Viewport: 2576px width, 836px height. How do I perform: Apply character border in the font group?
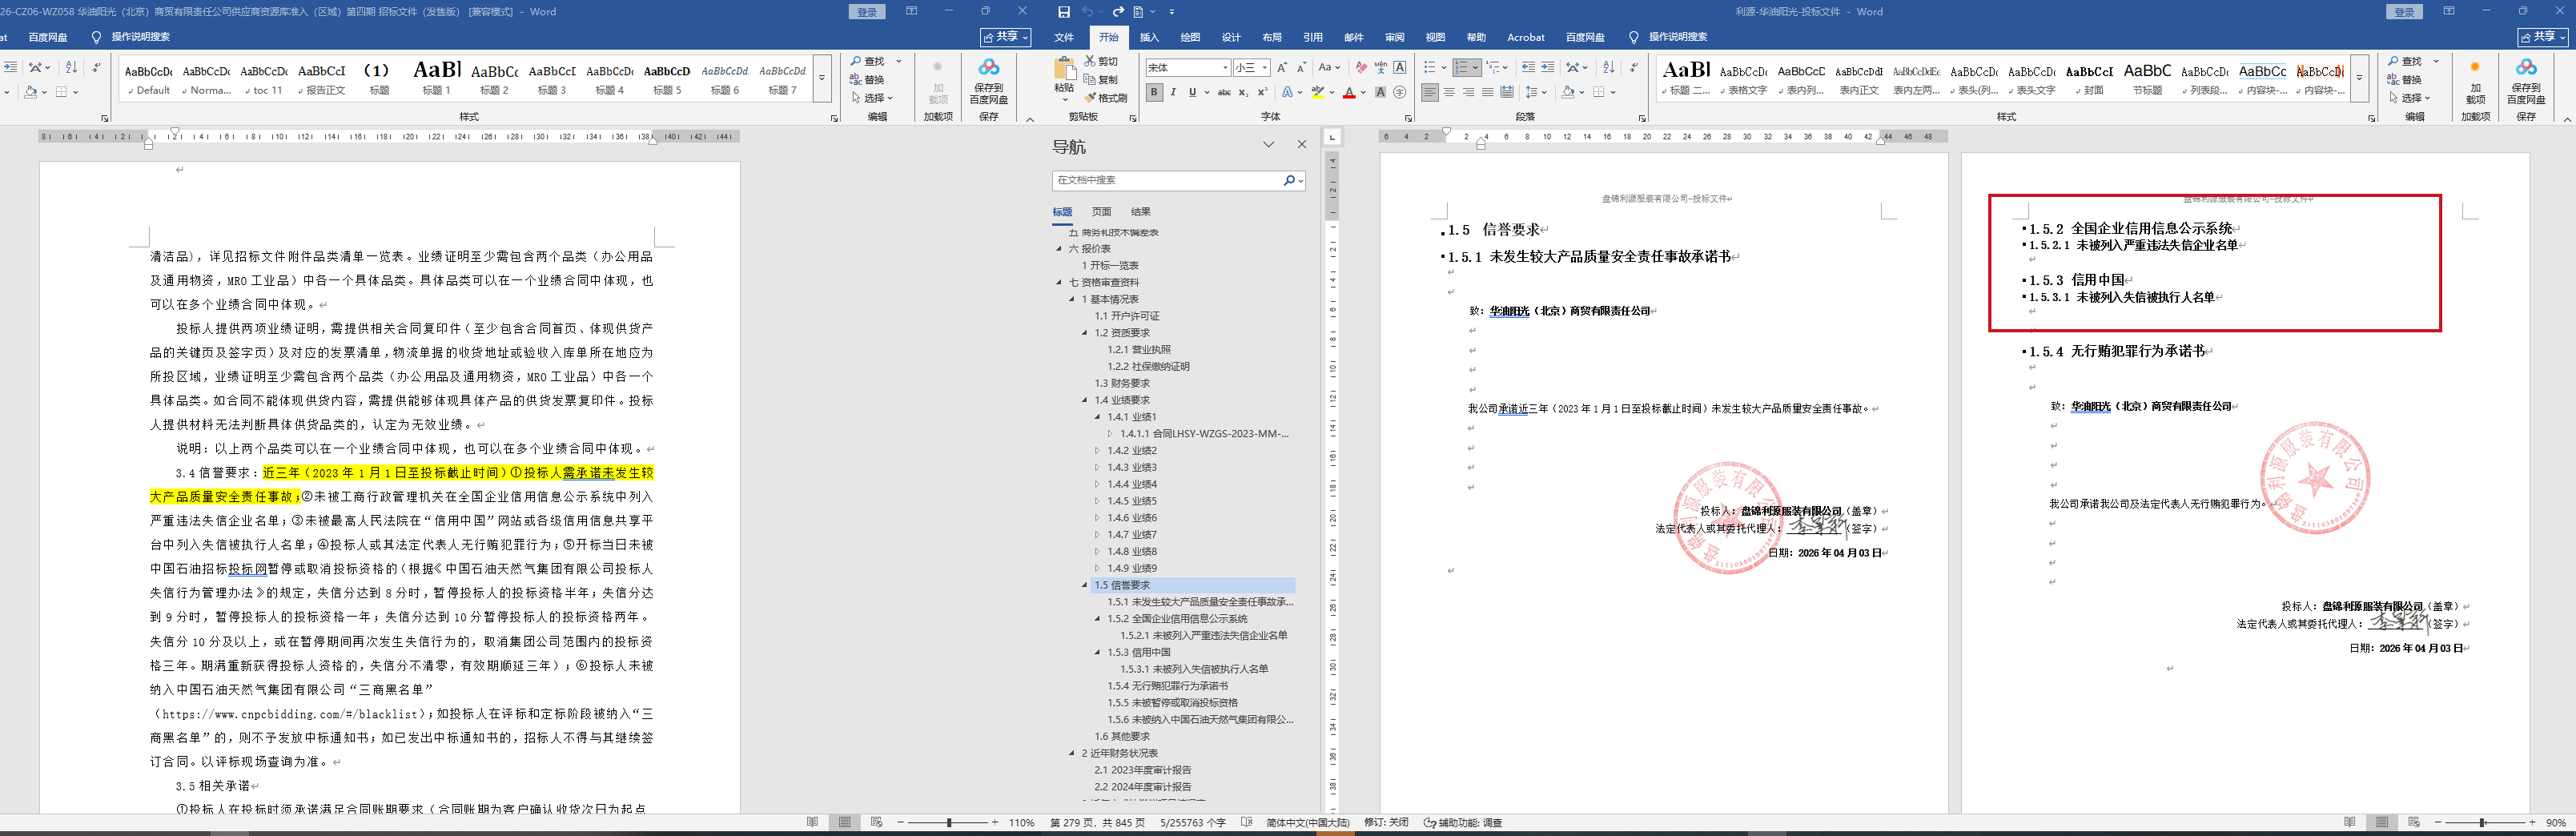[1400, 67]
